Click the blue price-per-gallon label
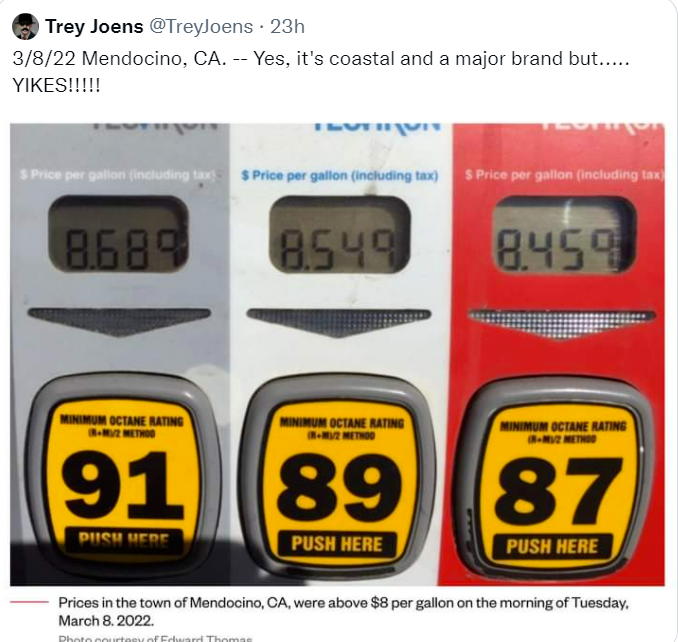678x642 pixels. click(340, 176)
